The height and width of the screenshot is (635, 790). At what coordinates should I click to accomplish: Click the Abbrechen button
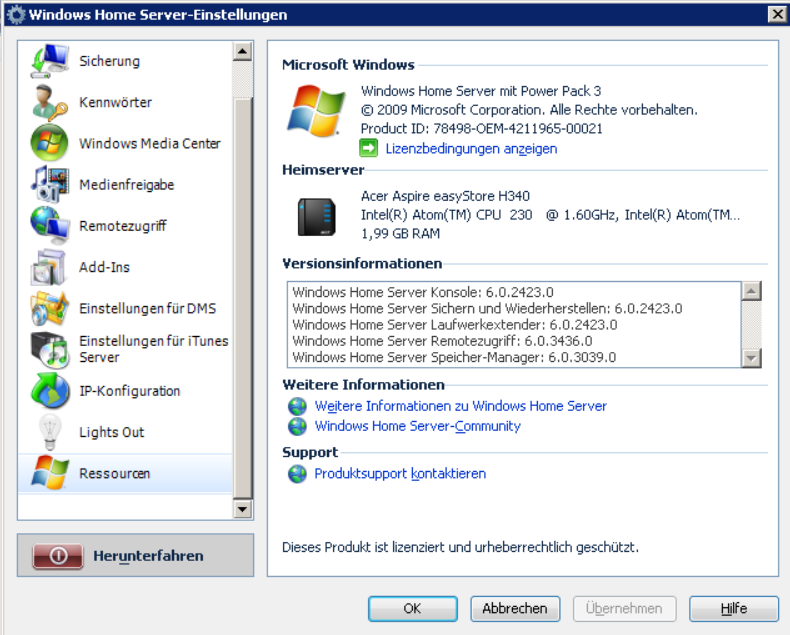click(x=514, y=608)
